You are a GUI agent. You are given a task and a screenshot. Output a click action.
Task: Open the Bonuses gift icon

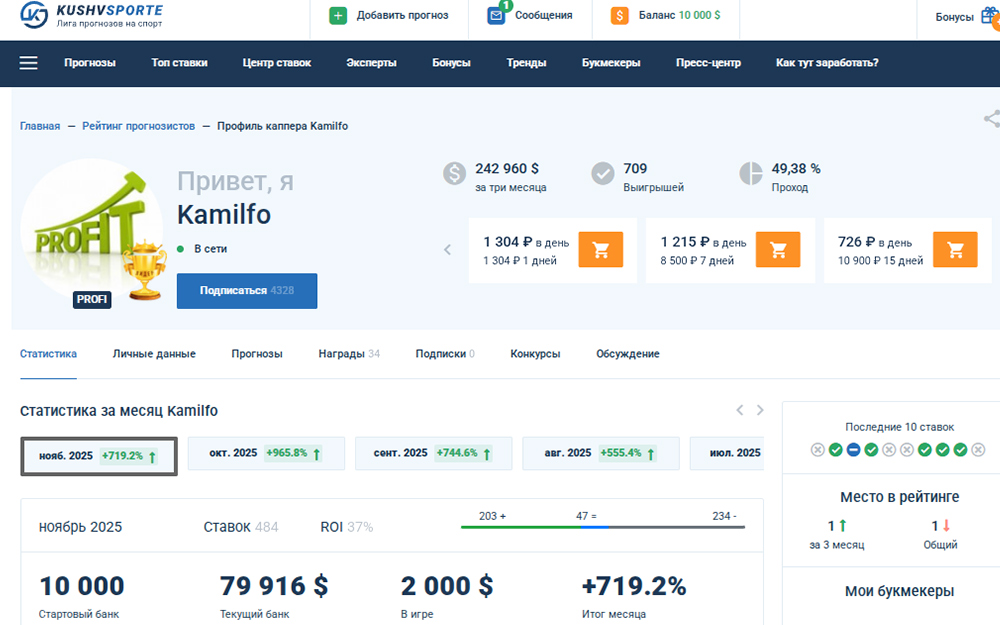click(x=990, y=16)
